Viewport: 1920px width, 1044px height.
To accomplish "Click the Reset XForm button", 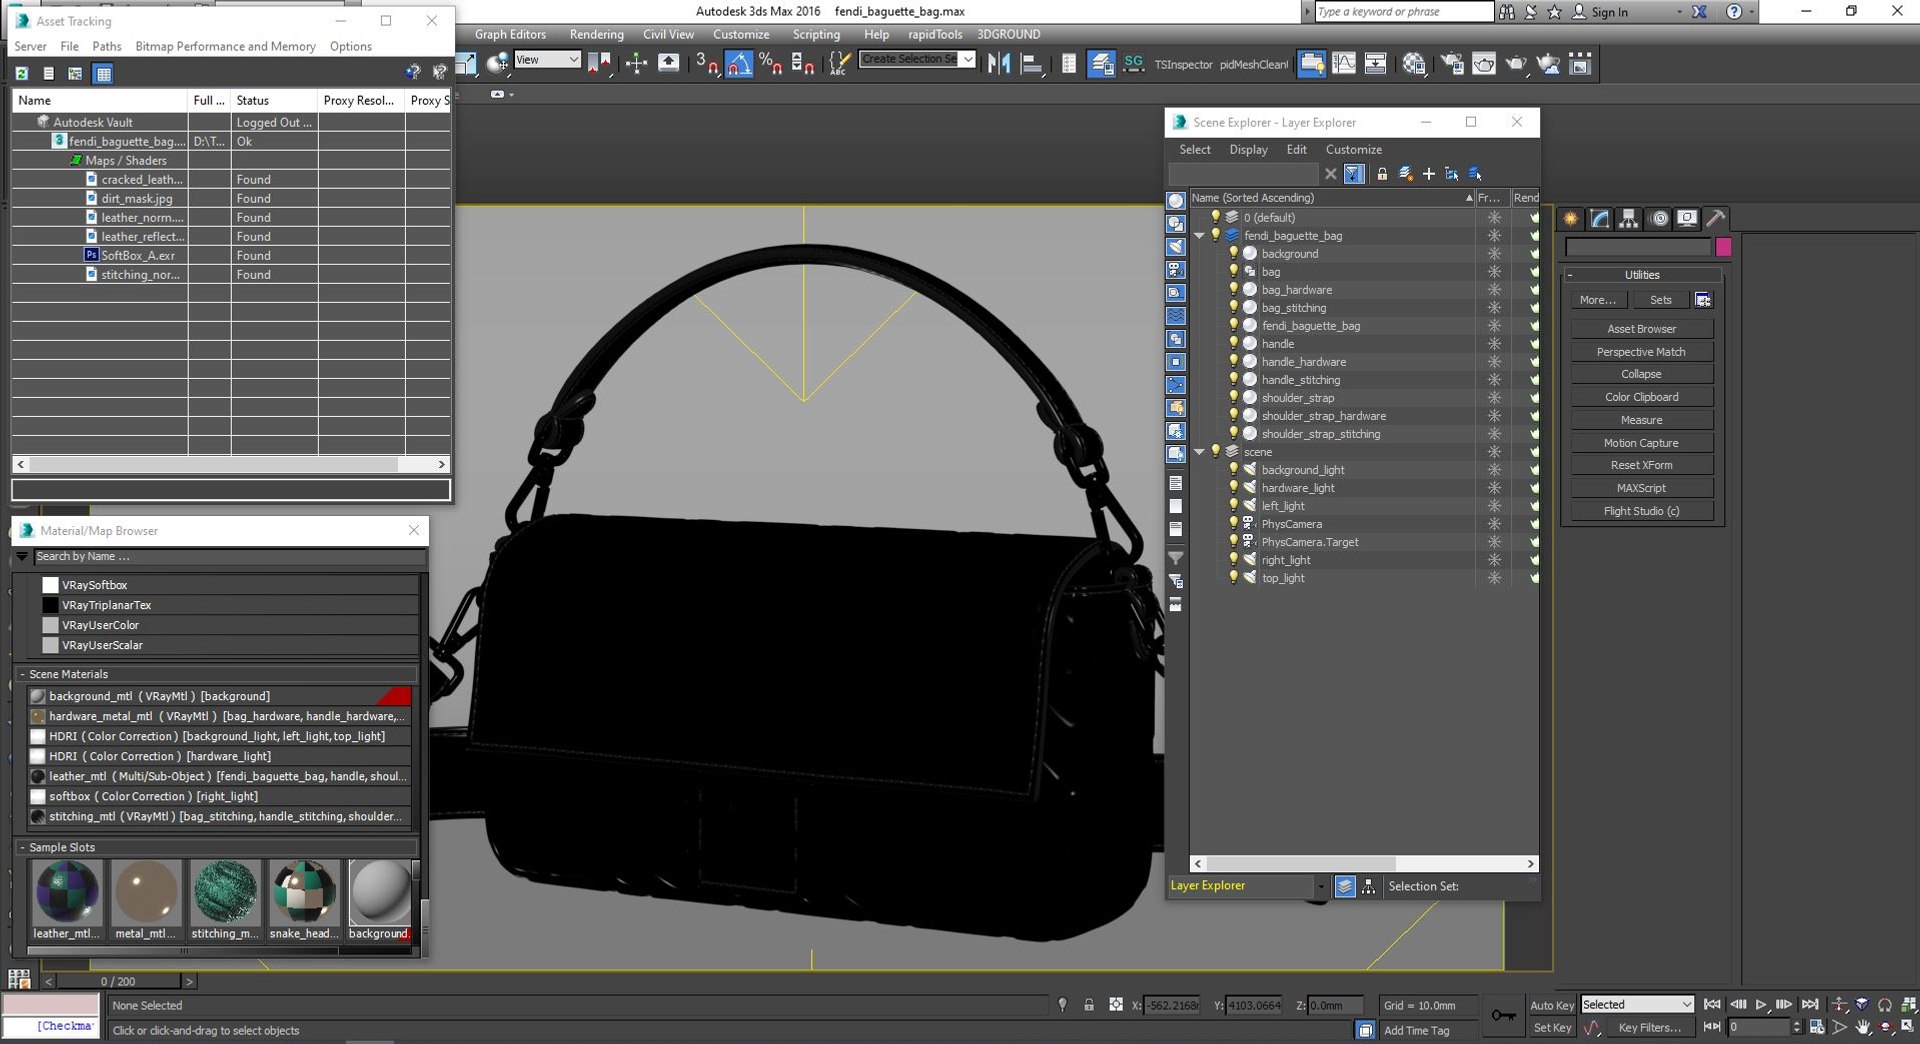I will tap(1641, 465).
